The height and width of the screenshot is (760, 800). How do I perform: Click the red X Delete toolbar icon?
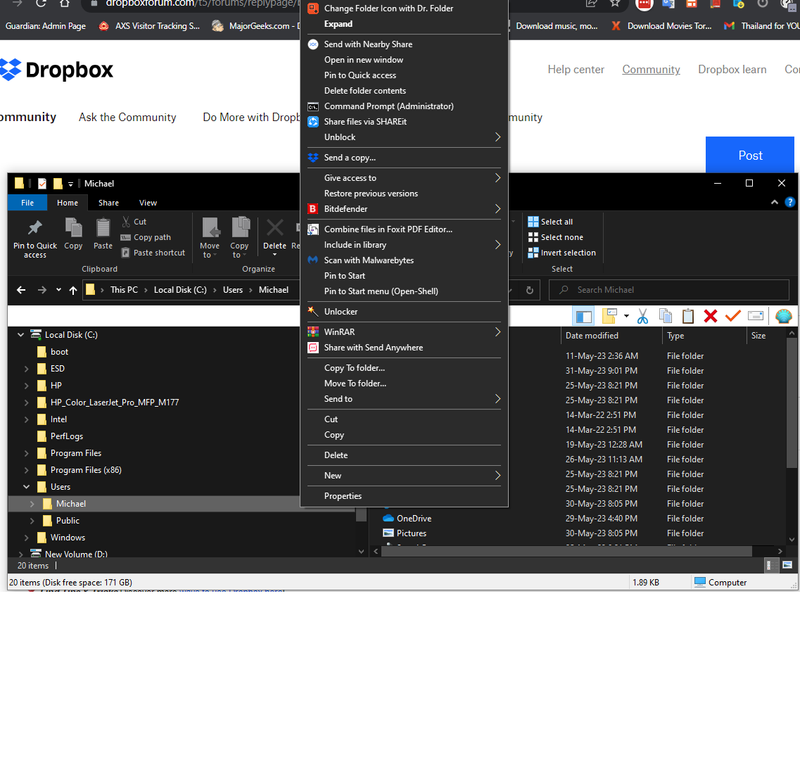point(710,316)
